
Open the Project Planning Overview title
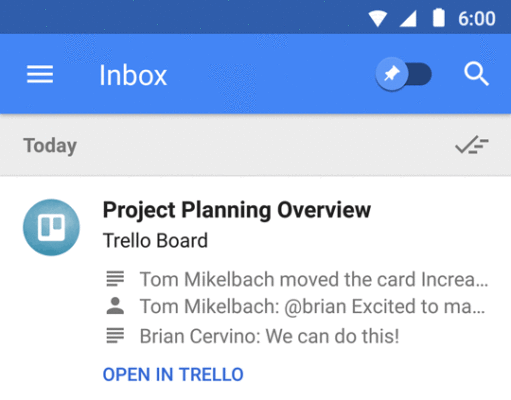coord(237,210)
